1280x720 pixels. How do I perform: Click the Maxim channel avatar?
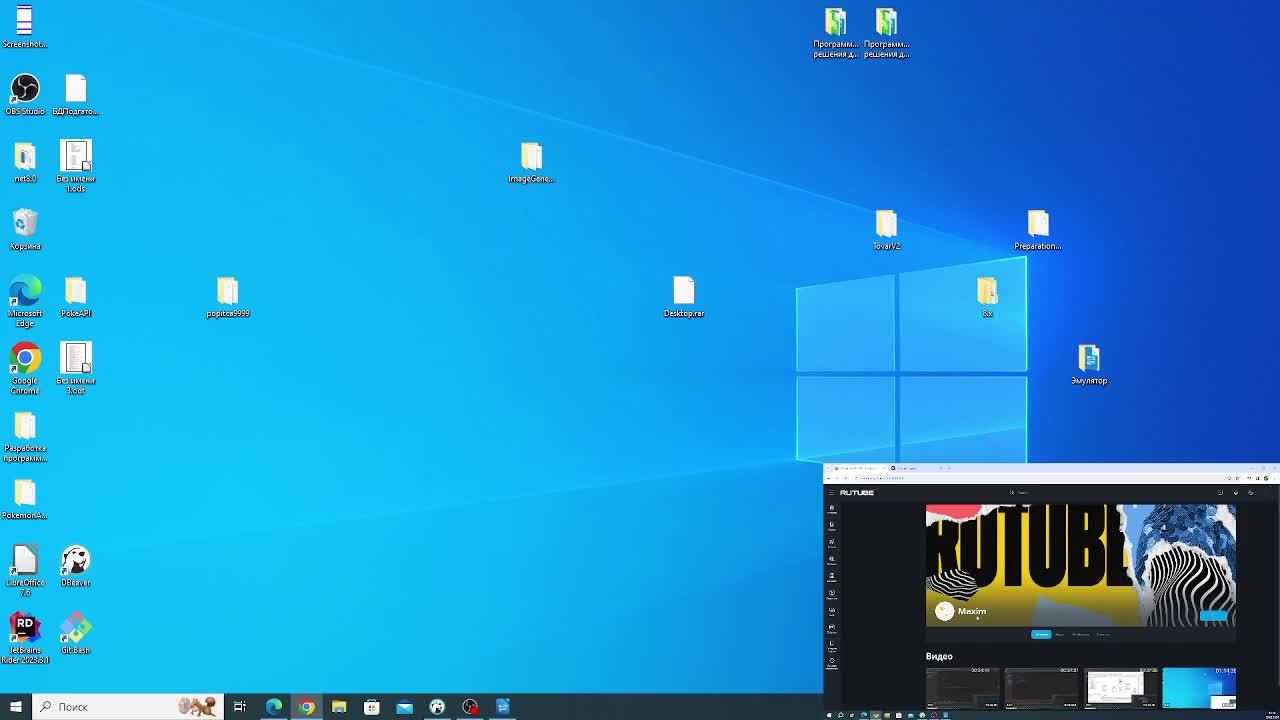click(x=944, y=611)
